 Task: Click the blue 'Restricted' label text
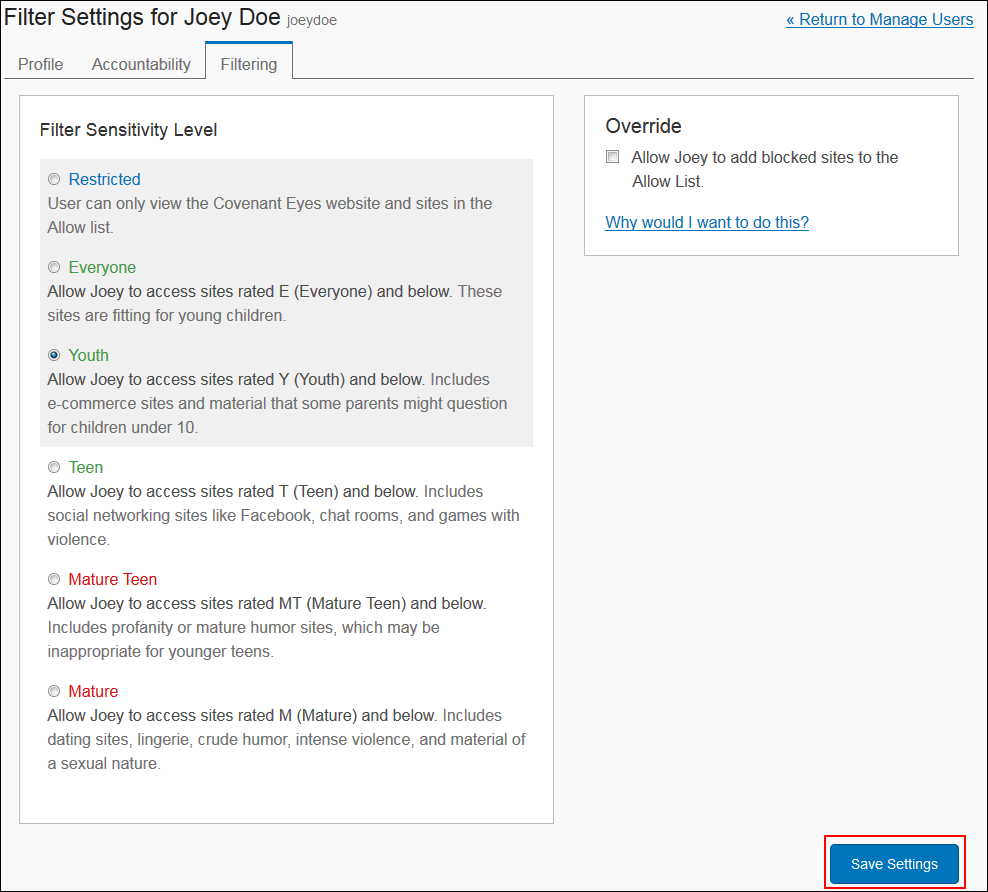(105, 180)
